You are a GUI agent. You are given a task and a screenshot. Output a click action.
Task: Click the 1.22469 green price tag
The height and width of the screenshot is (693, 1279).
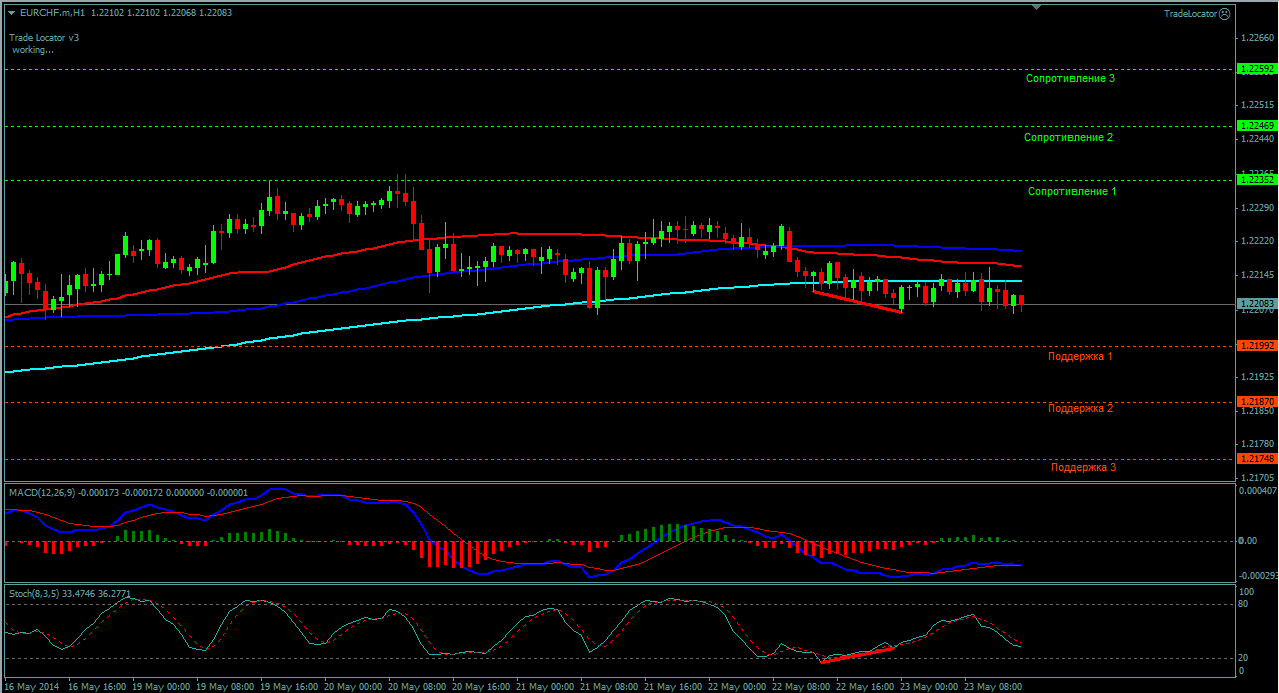point(1256,125)
